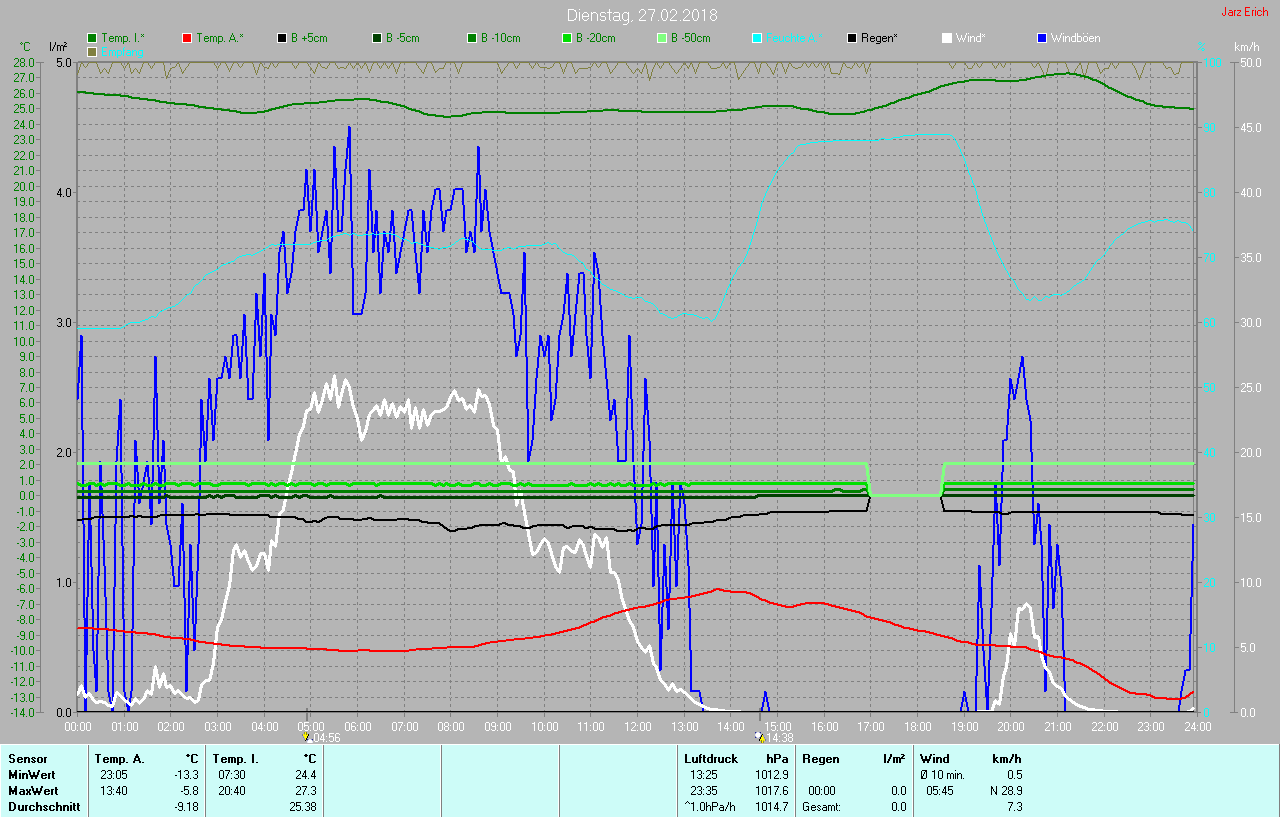Click the B +5cm legend label
Screen dimensions: 1280x817
[310, 38]
